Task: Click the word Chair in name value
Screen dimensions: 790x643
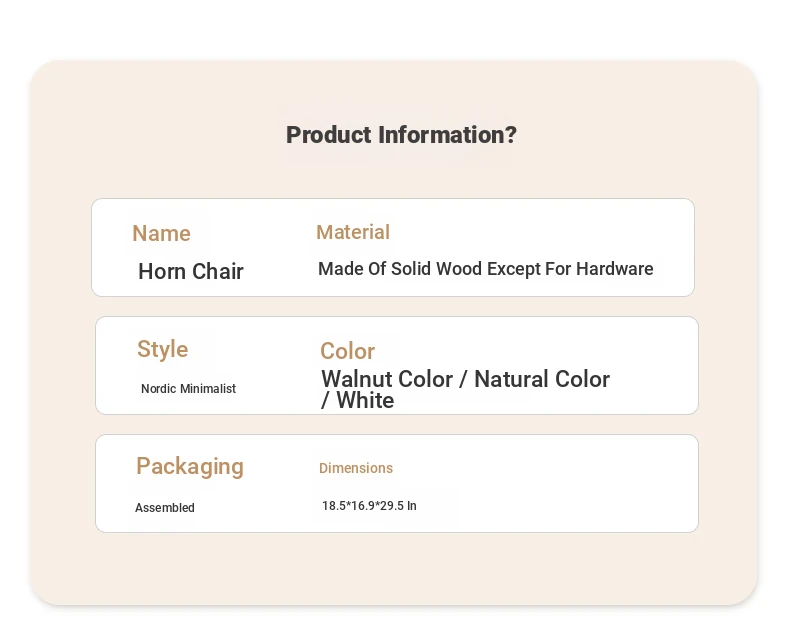Action: (218, 271)
